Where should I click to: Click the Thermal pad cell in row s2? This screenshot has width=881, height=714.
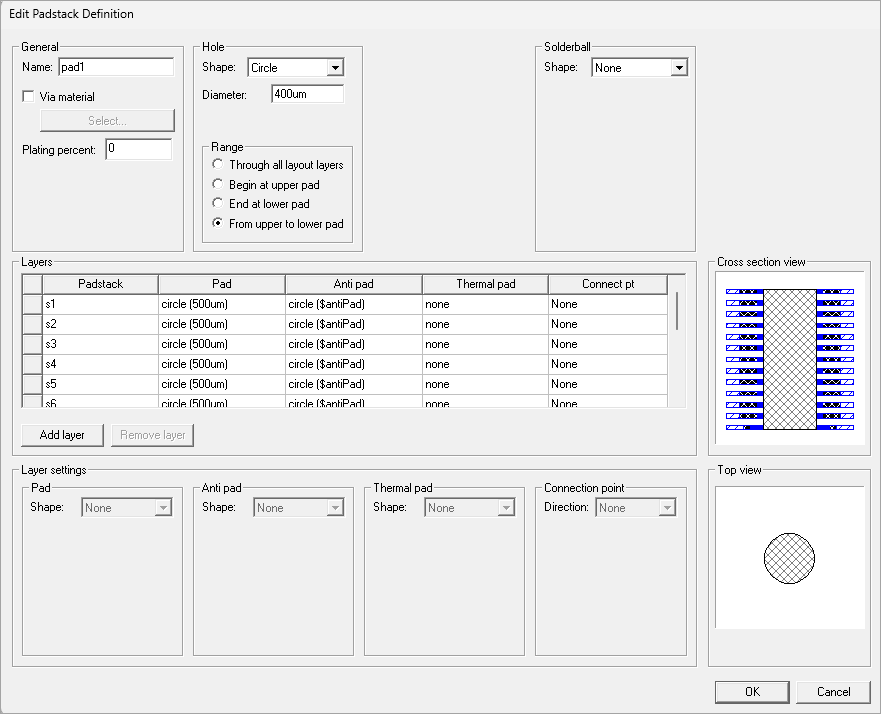485,324
